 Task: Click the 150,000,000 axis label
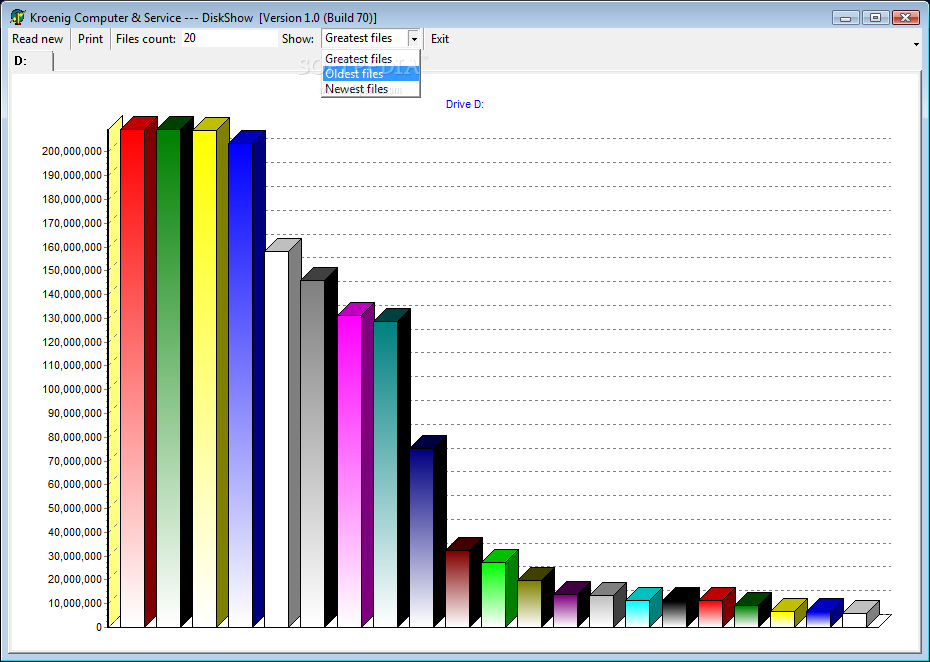(x=72, y=270)
